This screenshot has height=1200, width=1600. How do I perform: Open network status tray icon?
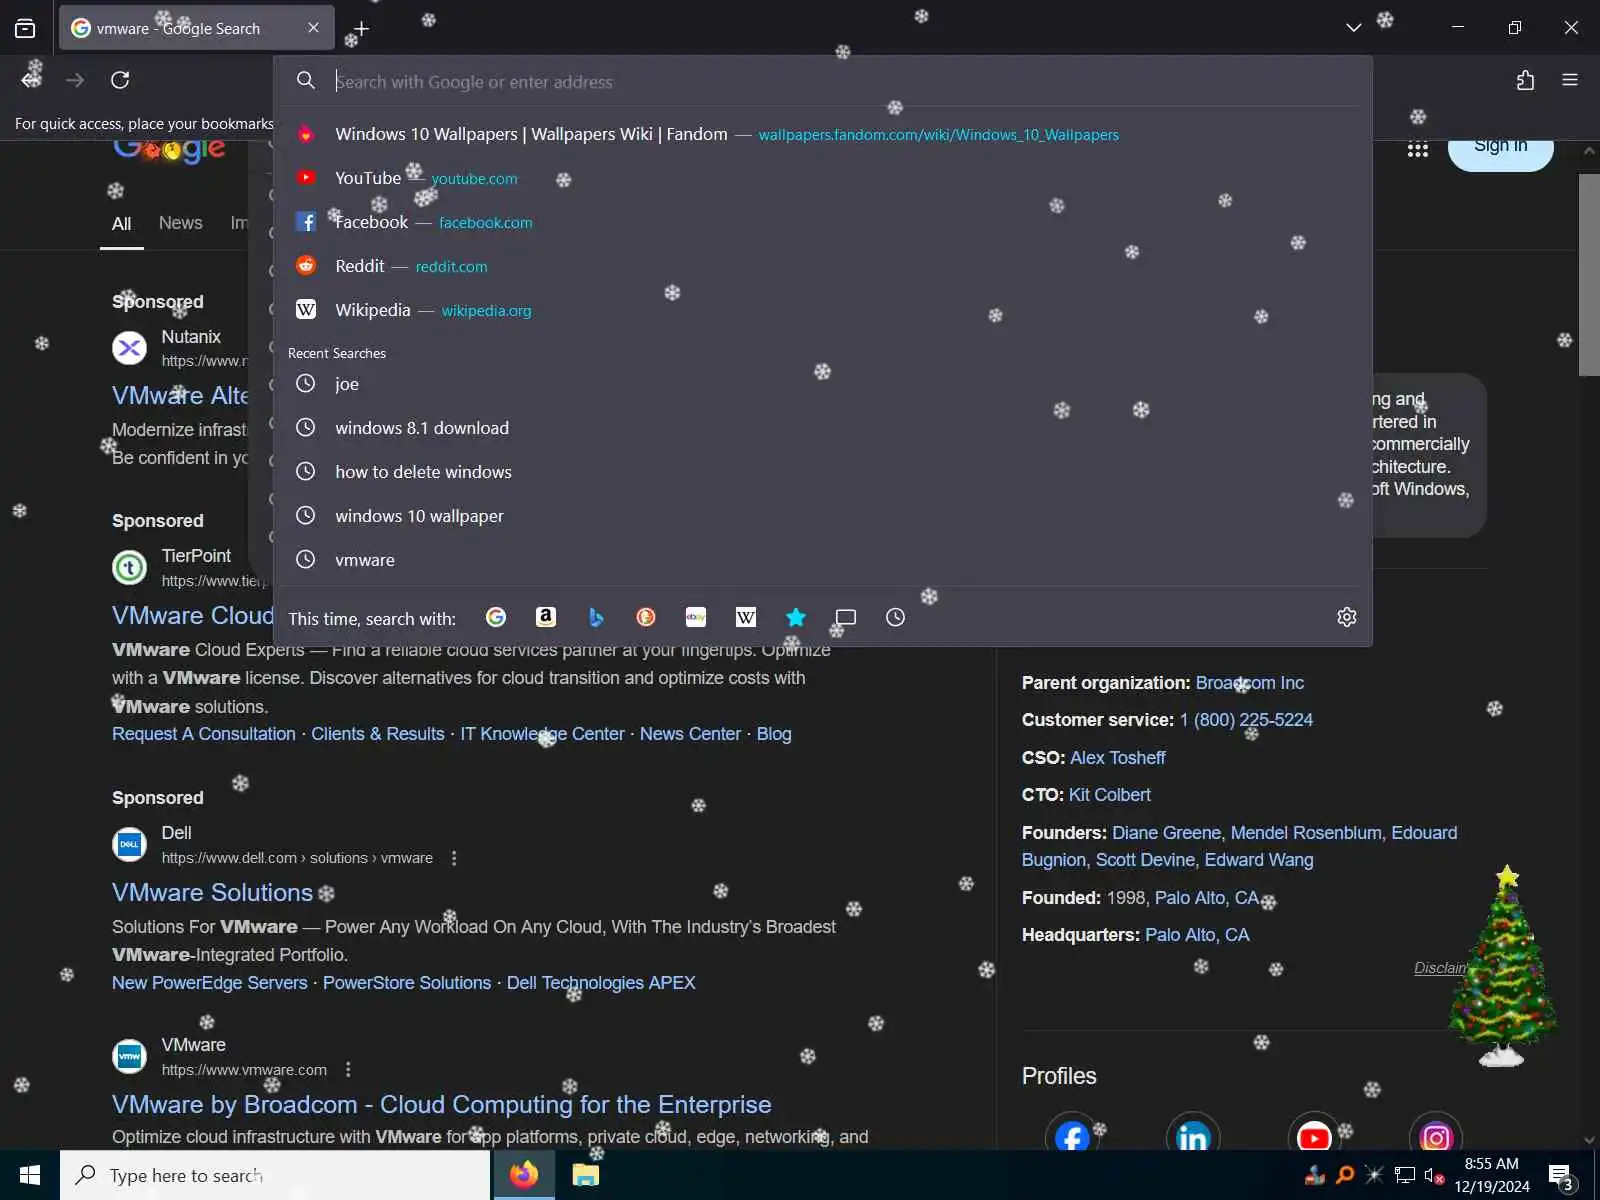[x=1405, y=1176]
